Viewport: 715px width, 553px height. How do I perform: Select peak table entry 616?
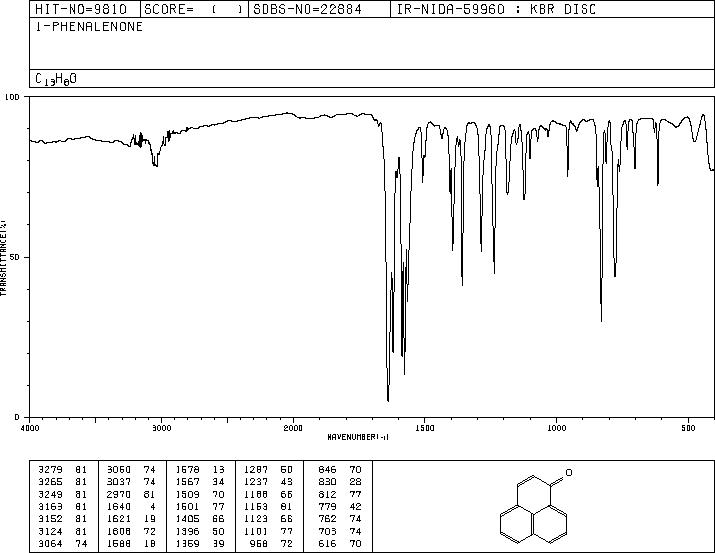(327, 543)
